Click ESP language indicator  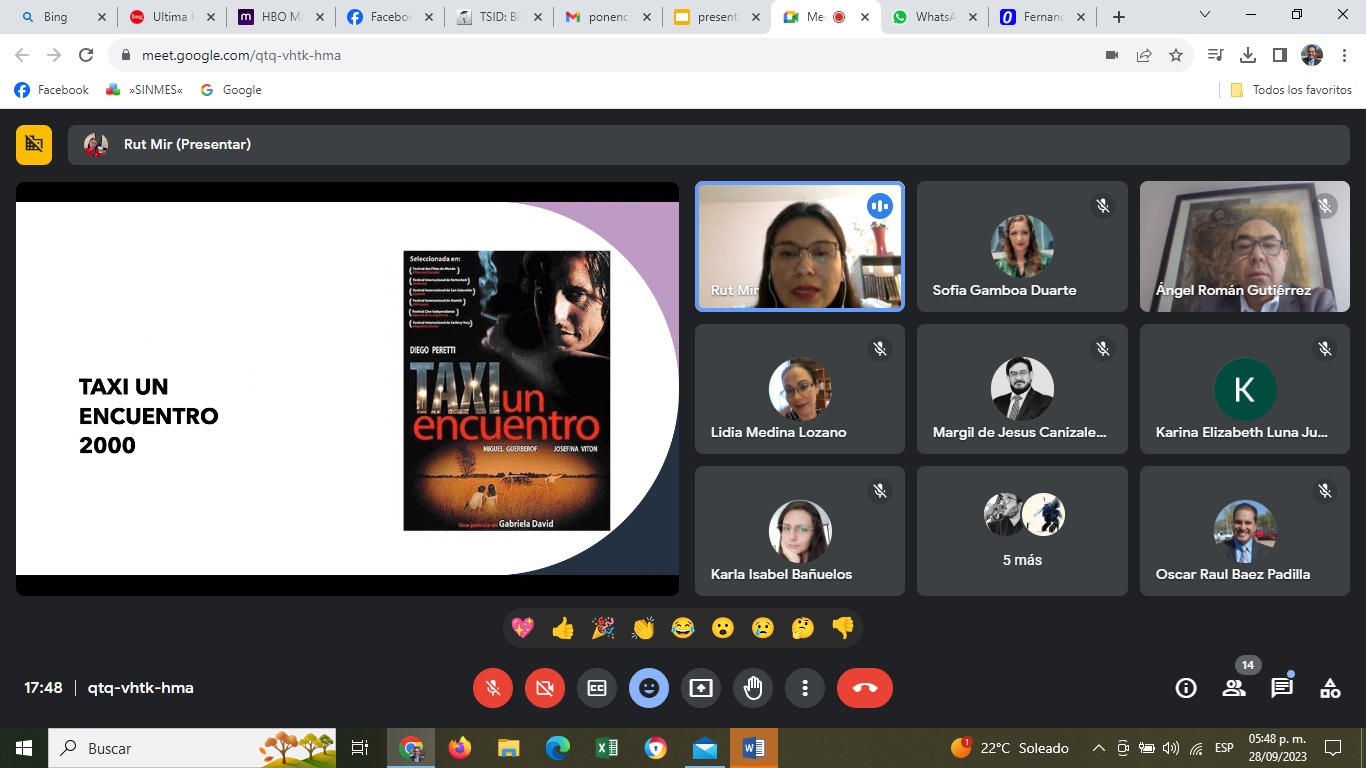click(x=1224, y=748)
